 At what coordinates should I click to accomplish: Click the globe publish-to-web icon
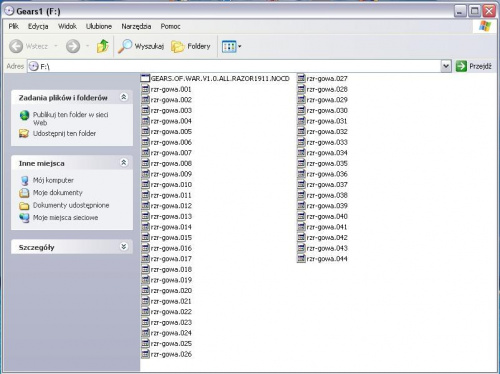(24, 115)
